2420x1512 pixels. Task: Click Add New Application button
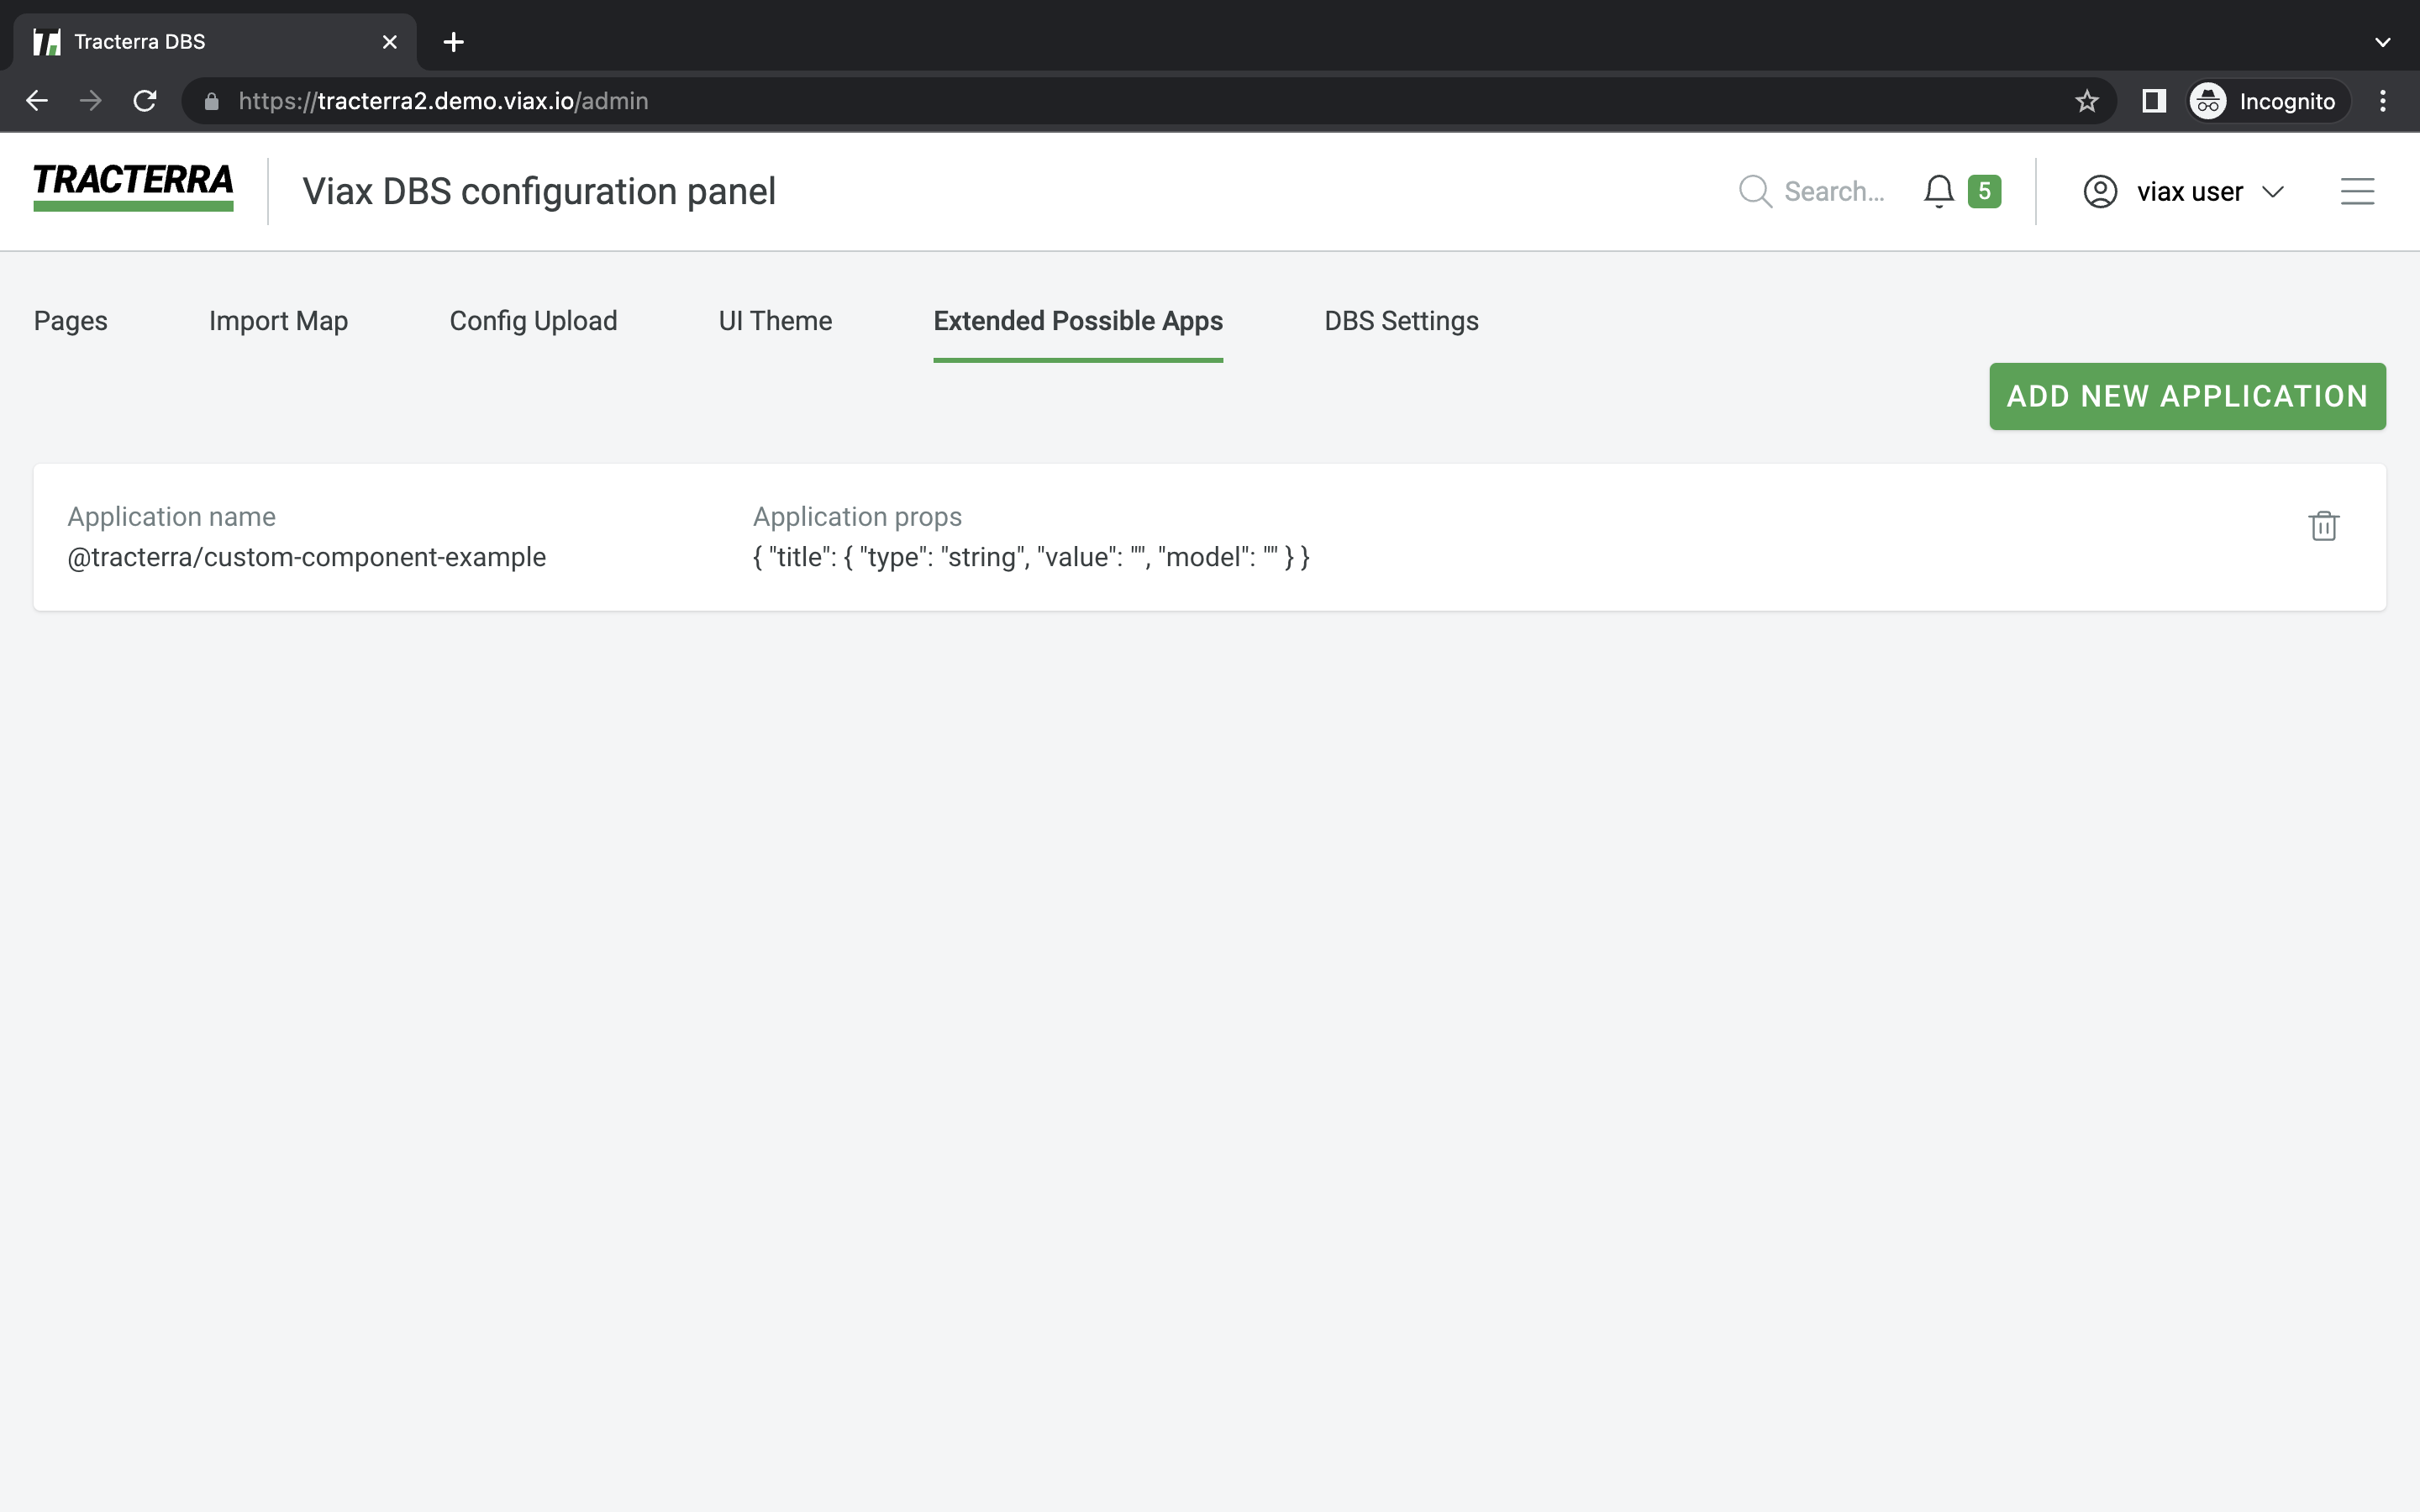pyautogui.click(x=2187, y=396)
